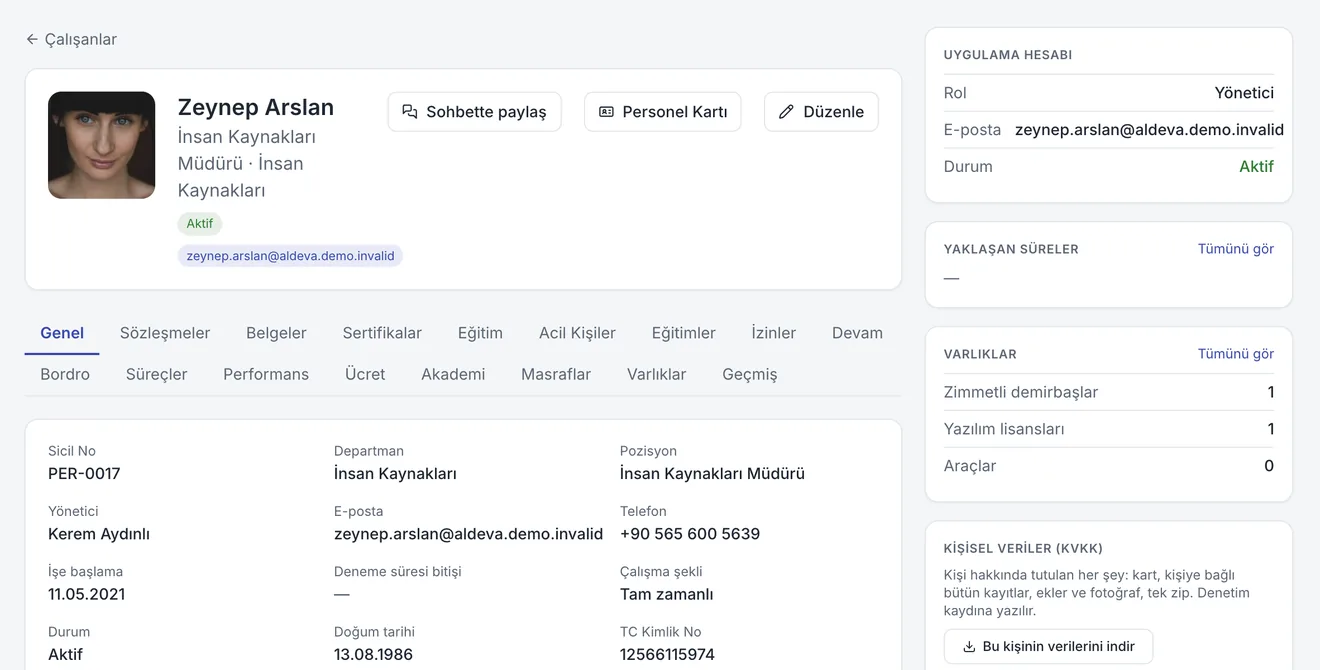
Task: Open the Sohbette paylaş button
Action: click(x=474, y=112)
